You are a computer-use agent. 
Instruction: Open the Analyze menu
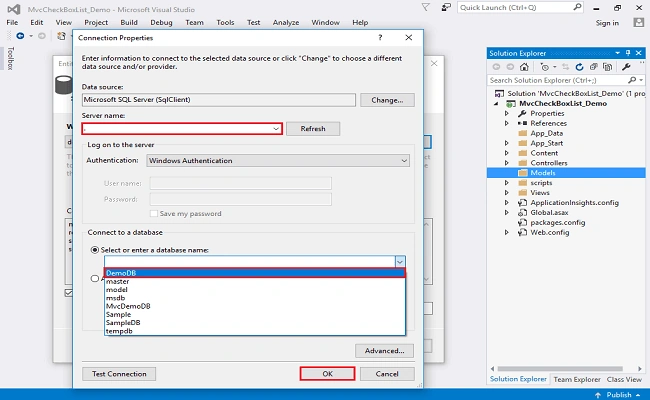(x=286, y=22)
